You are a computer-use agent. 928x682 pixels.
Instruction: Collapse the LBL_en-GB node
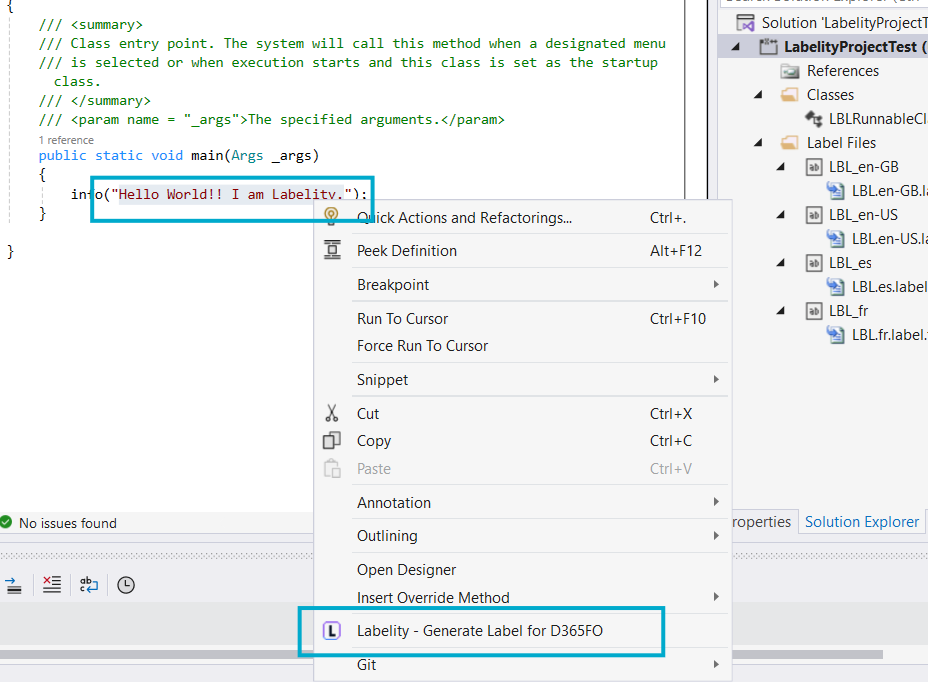(x=781, y=167)
